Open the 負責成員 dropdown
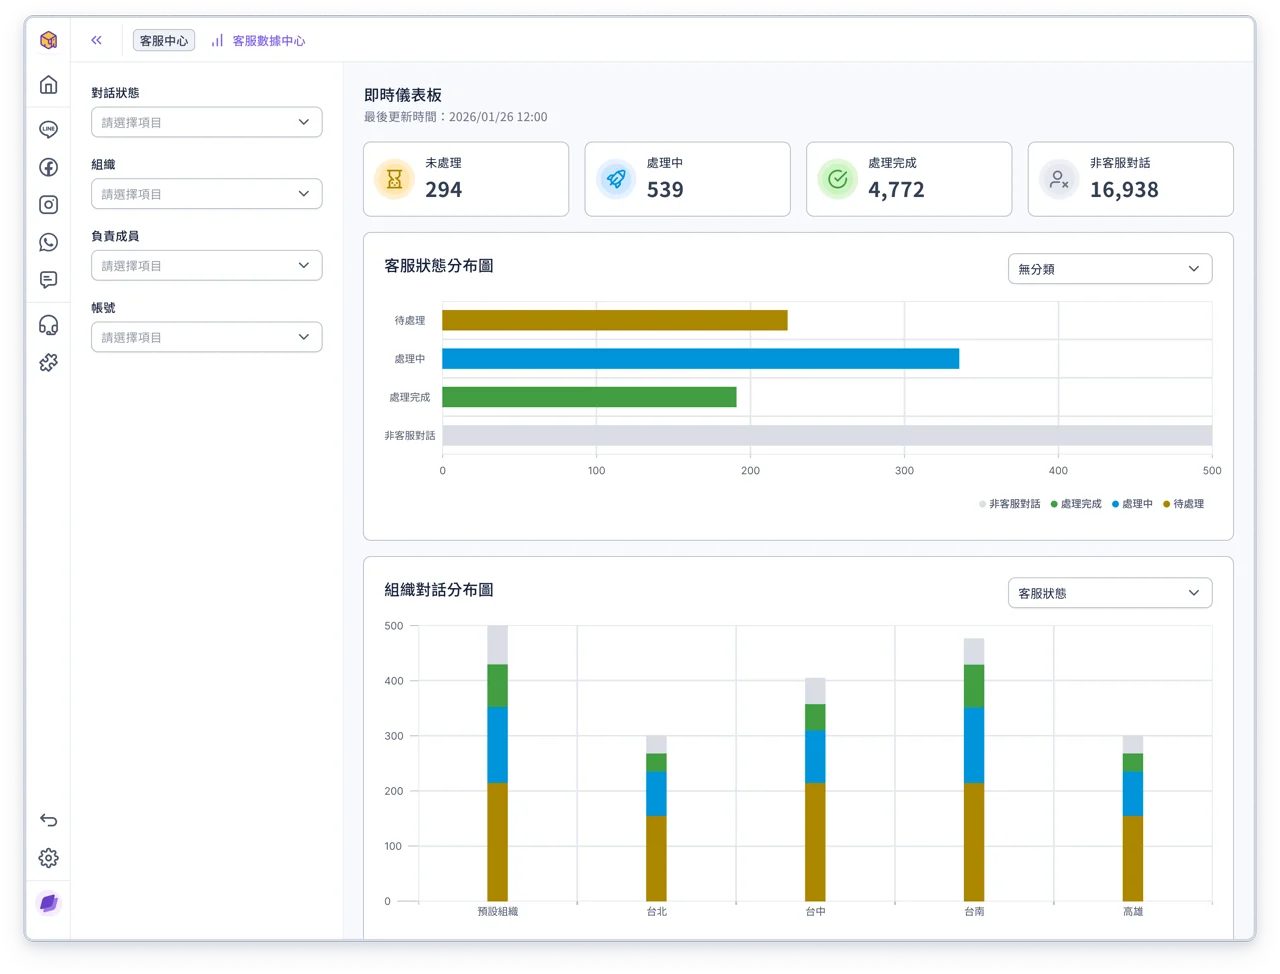The width and height of the screenshot is (1280, 974). coord(206,265)
